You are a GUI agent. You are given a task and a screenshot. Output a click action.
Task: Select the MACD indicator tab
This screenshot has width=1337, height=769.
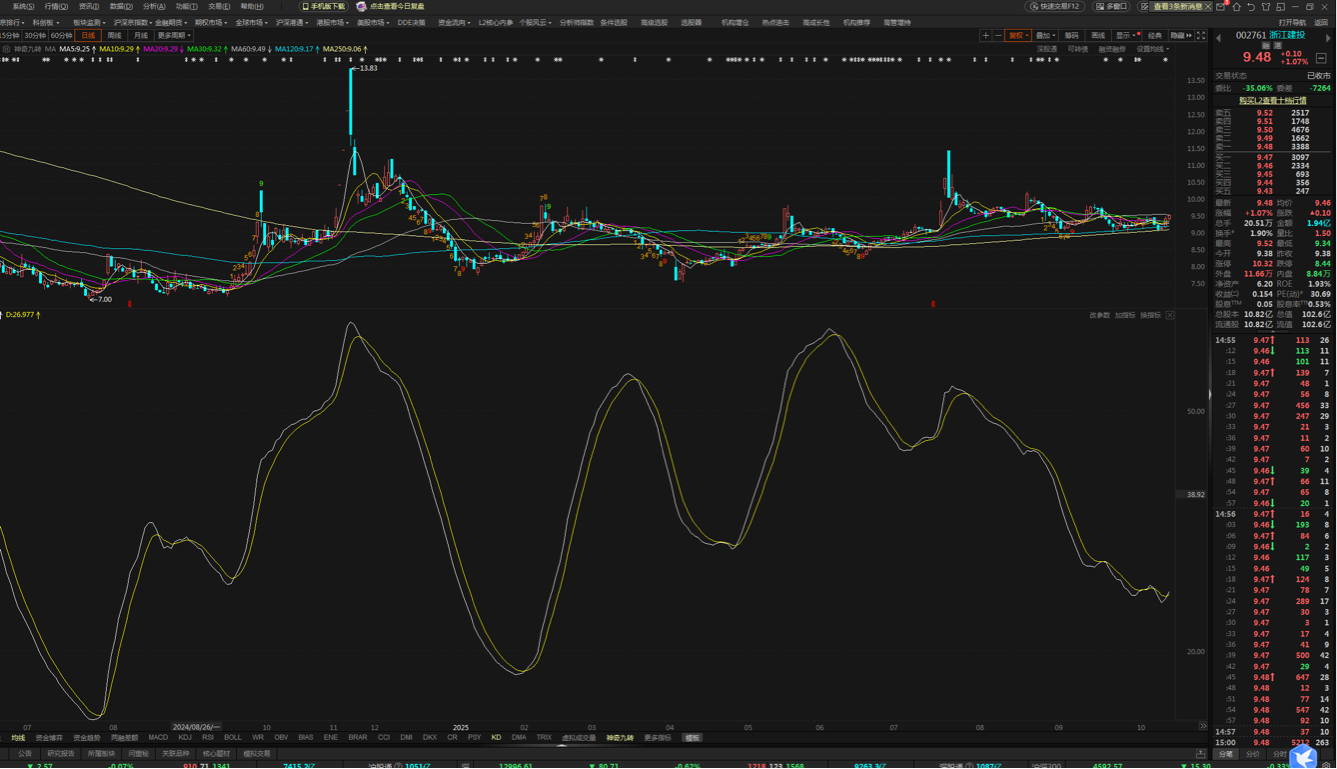coord(158,738)
